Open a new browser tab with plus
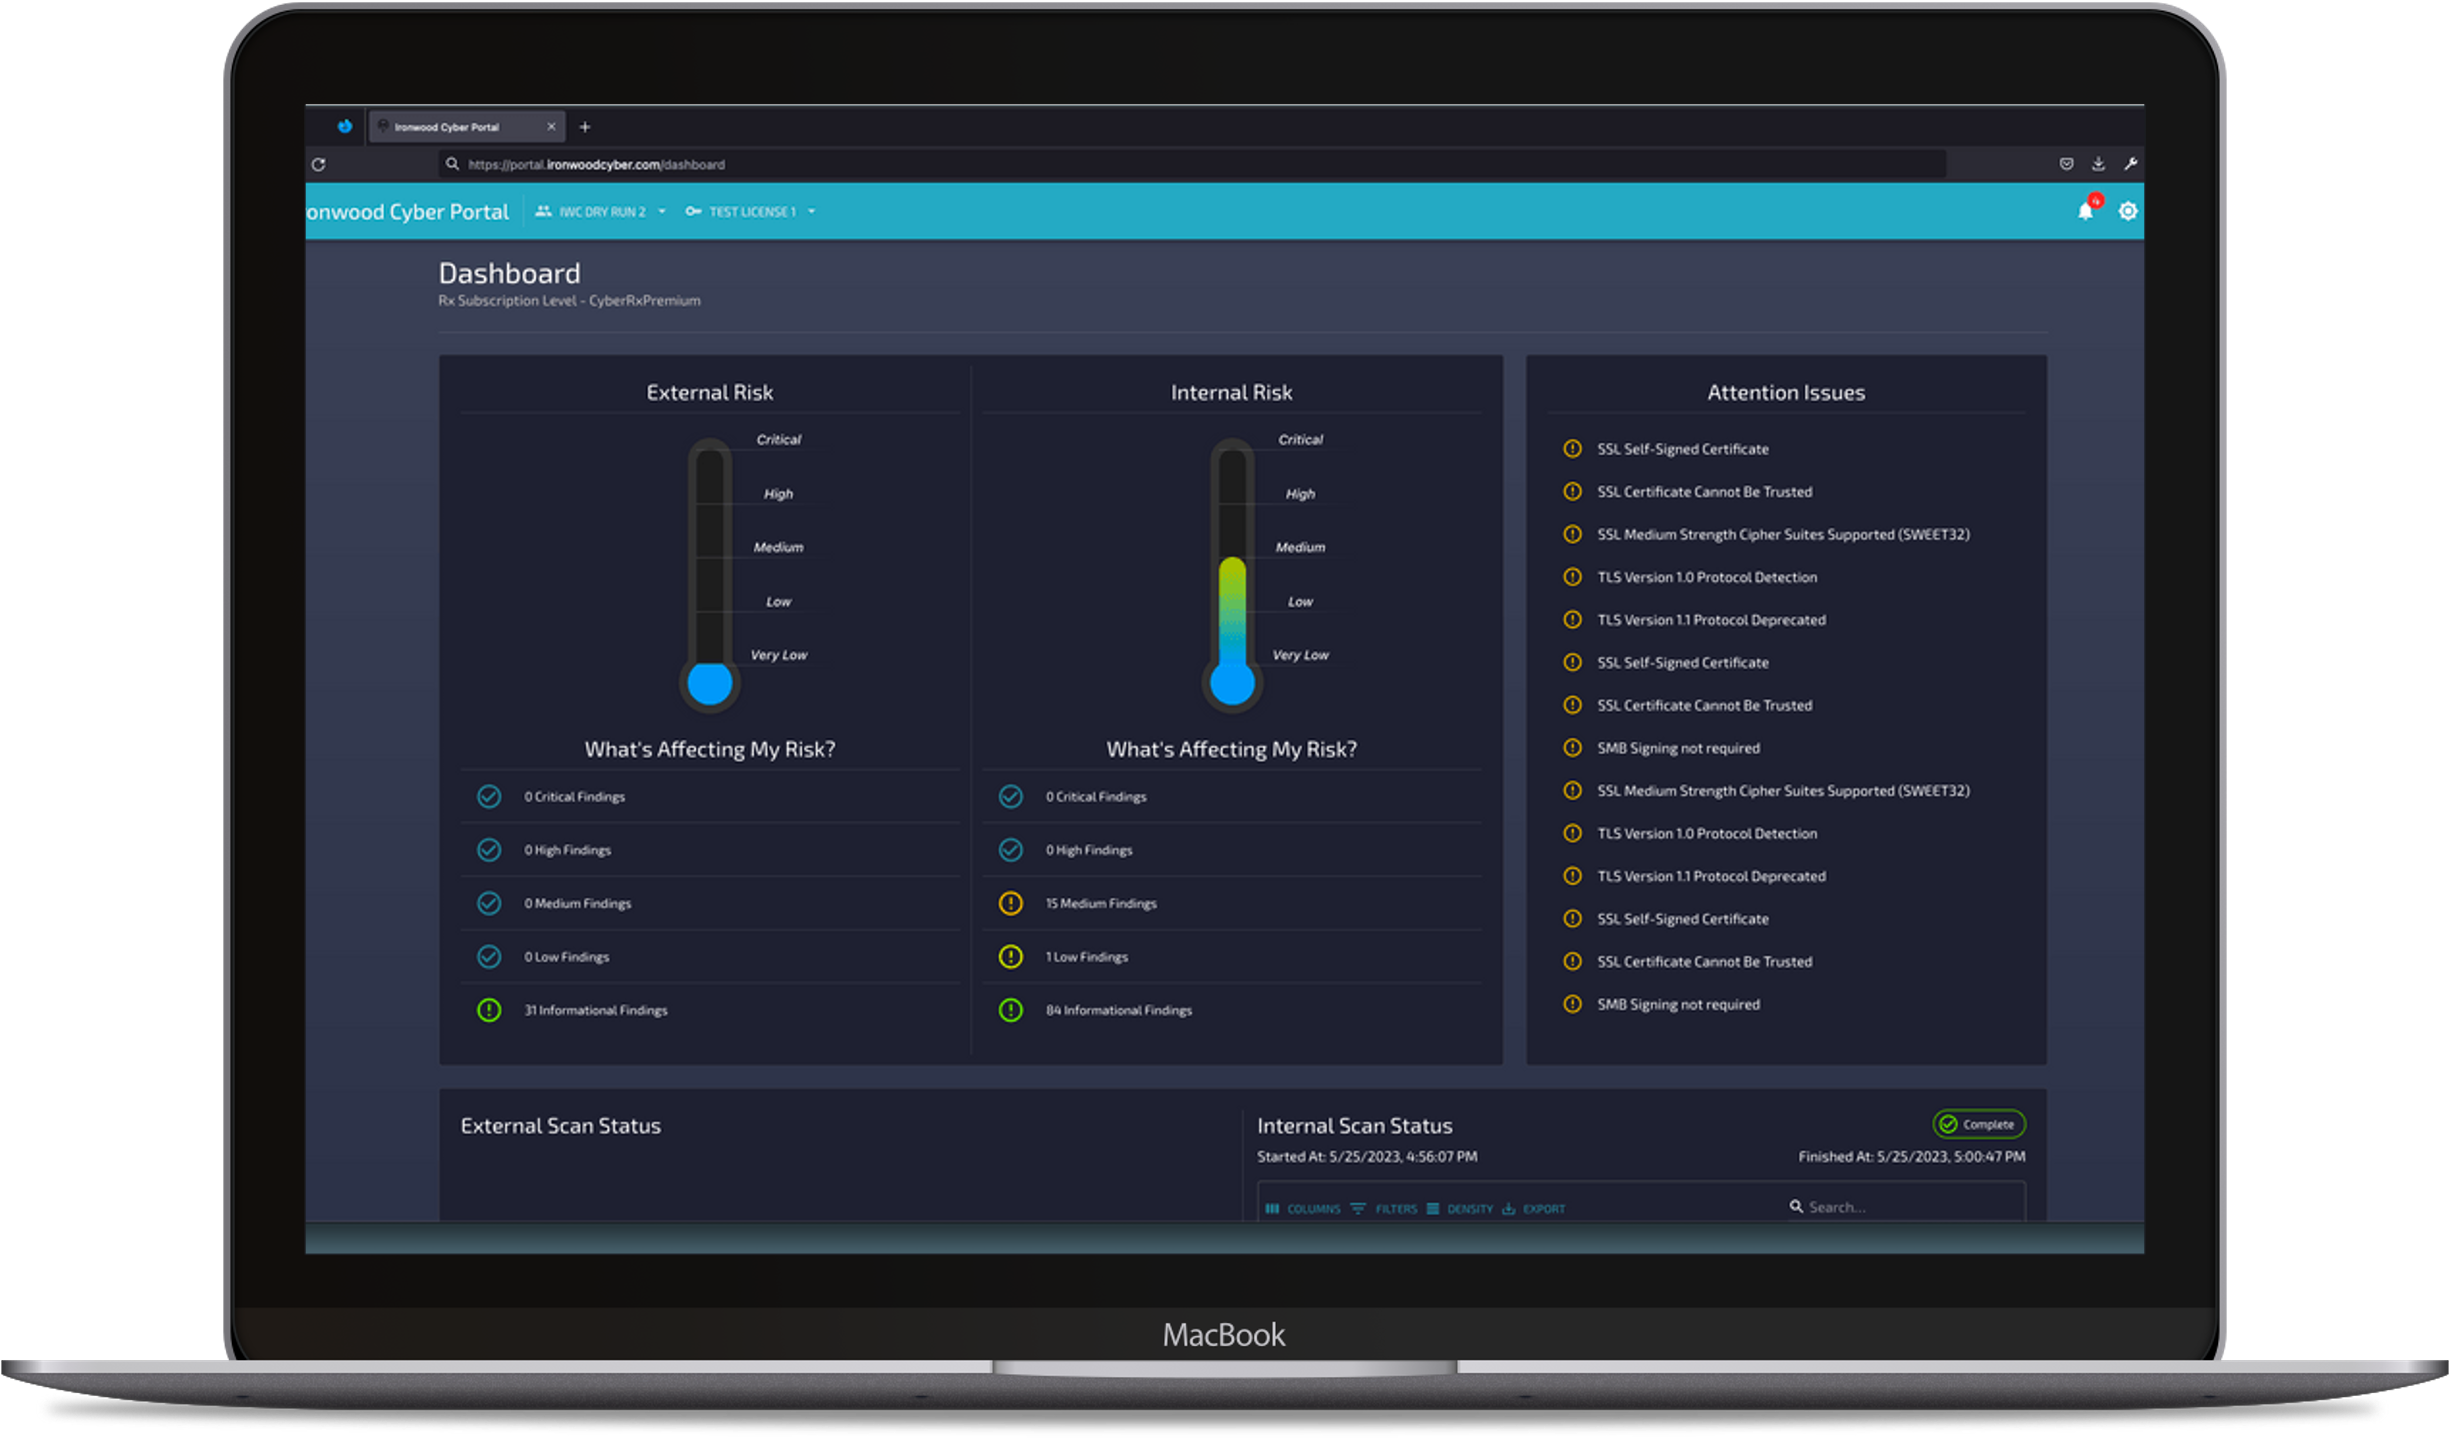This screenshot has height=1439, width=2452. [x=585, y=127]
